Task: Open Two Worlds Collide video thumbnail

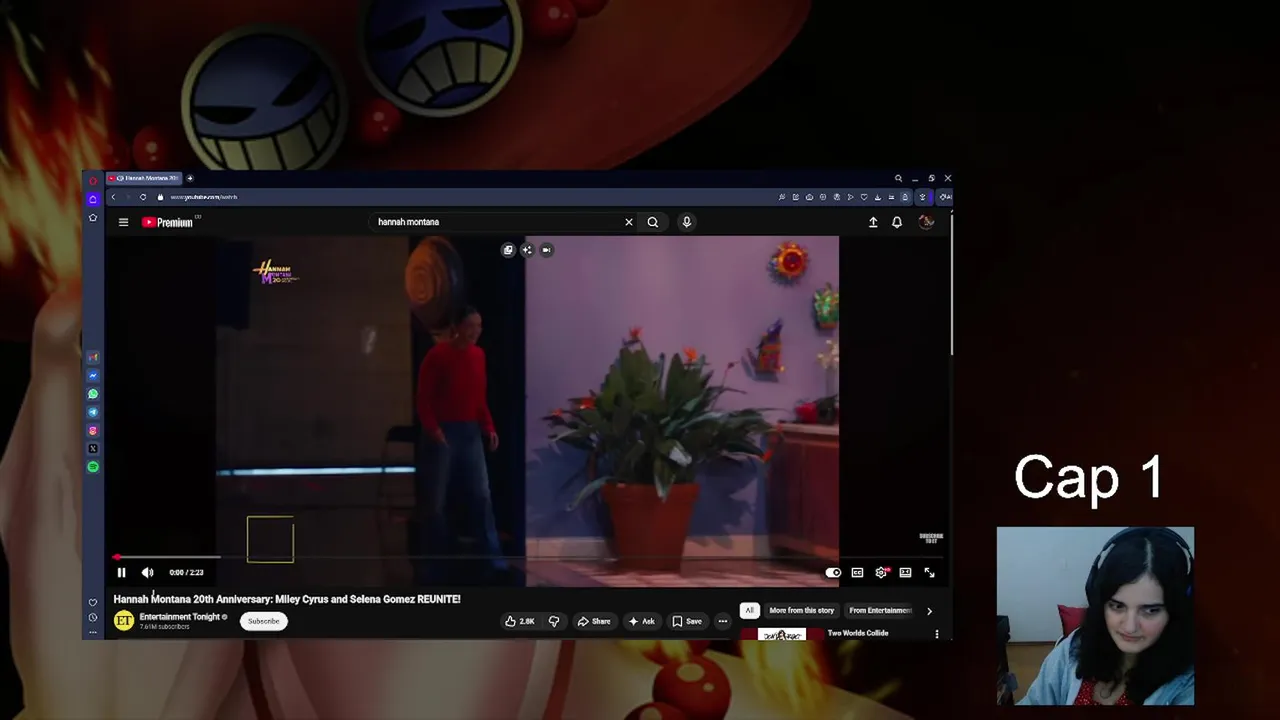Action: [782, 634]
